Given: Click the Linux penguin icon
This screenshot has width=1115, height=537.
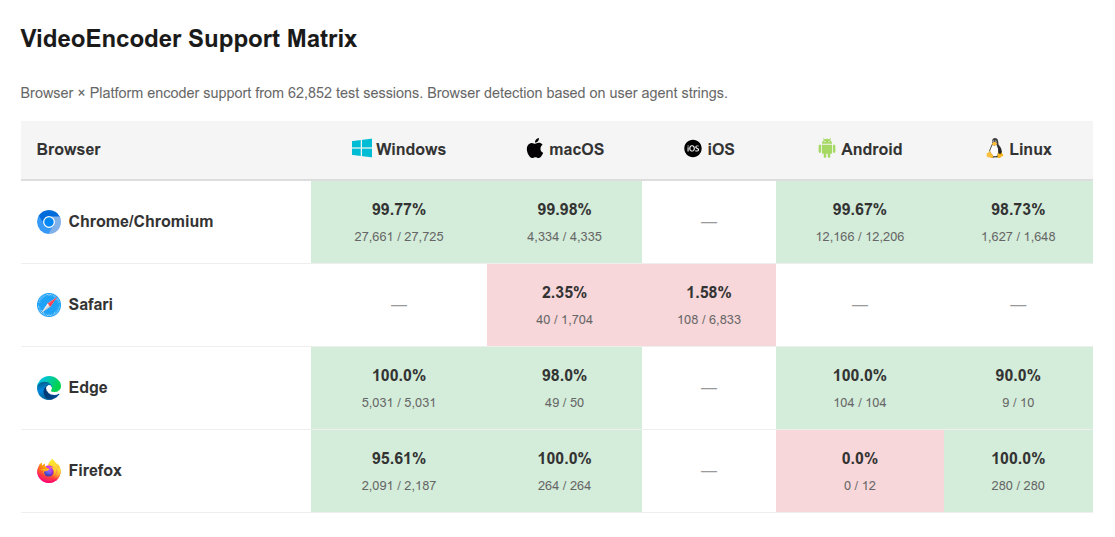Looking at the screenshot, I should click(994, 149).
